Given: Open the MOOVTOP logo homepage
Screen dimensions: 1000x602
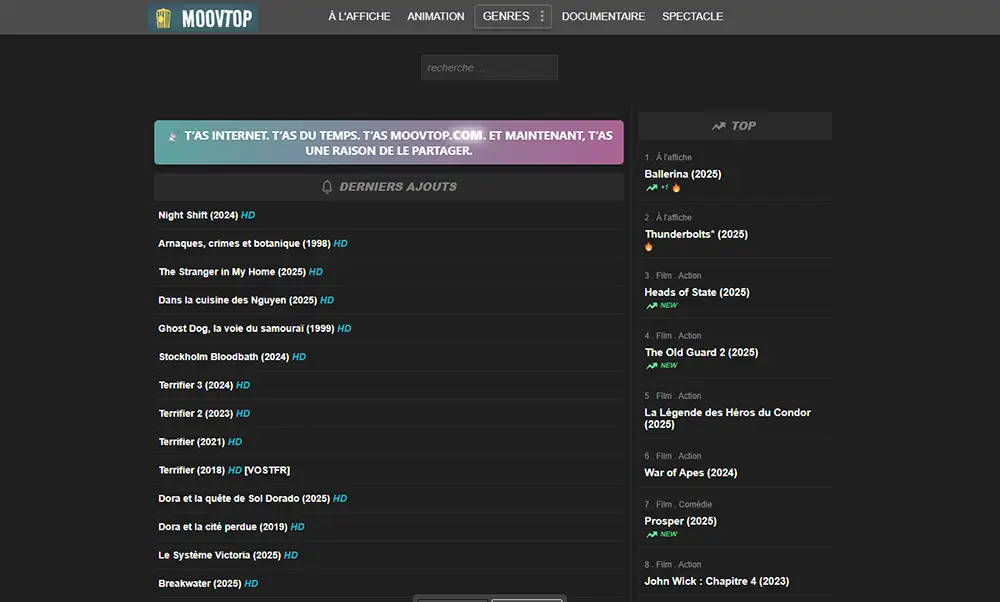Looking at the screenshot, I should click(203, 18).
